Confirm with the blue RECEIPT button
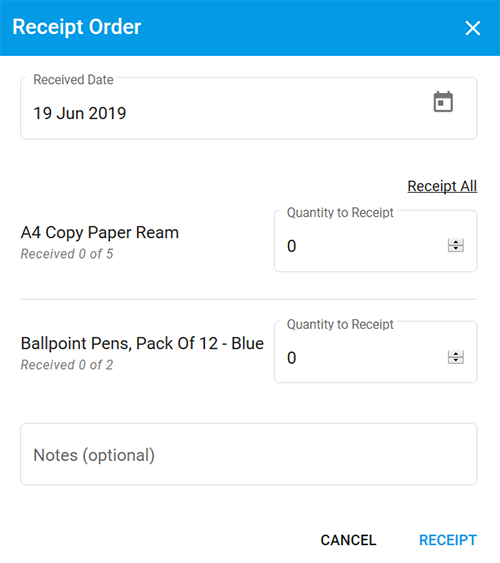The height and width of the screenshot is (563, 500). pyautogui.click(x=448, y=540)
